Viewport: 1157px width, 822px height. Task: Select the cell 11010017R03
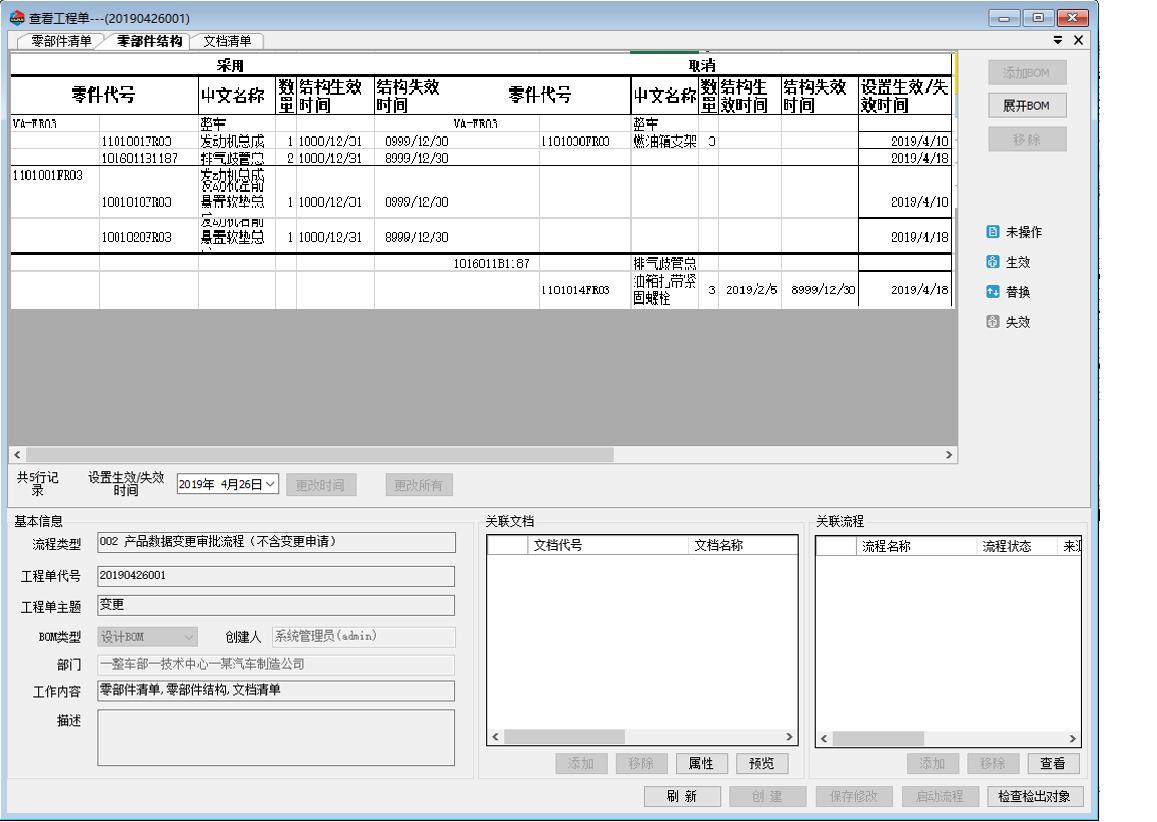[x=148, y=141]
